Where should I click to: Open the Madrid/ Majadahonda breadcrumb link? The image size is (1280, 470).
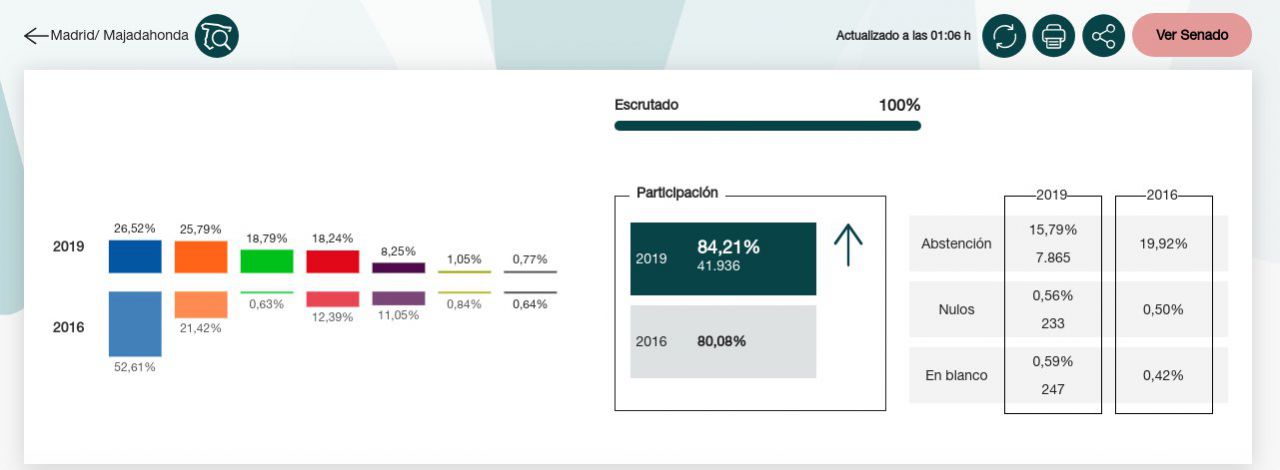coord(120,35)
